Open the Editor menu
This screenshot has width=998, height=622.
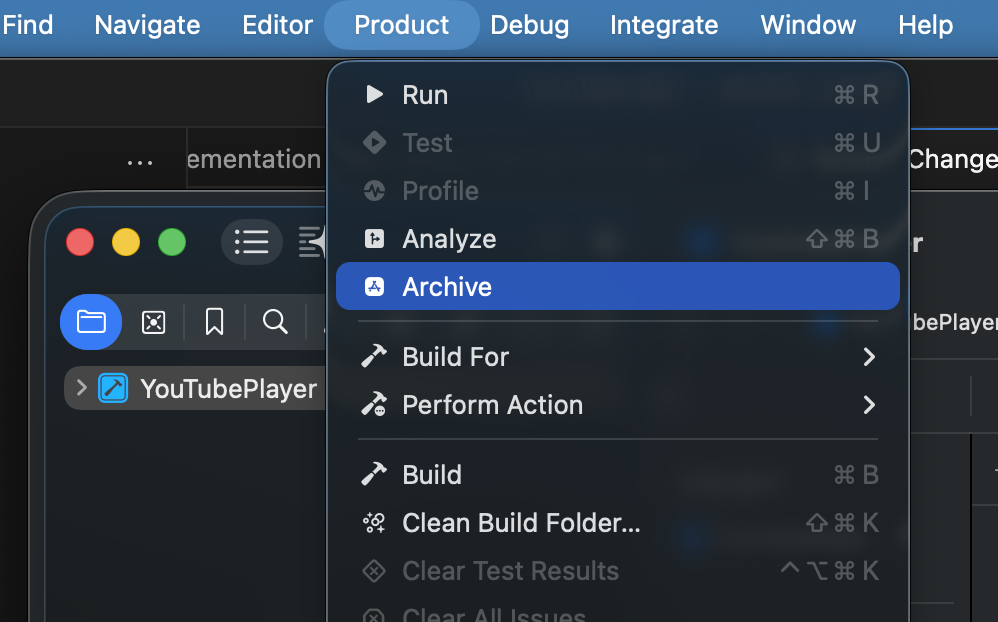click(x=278, y=25)
